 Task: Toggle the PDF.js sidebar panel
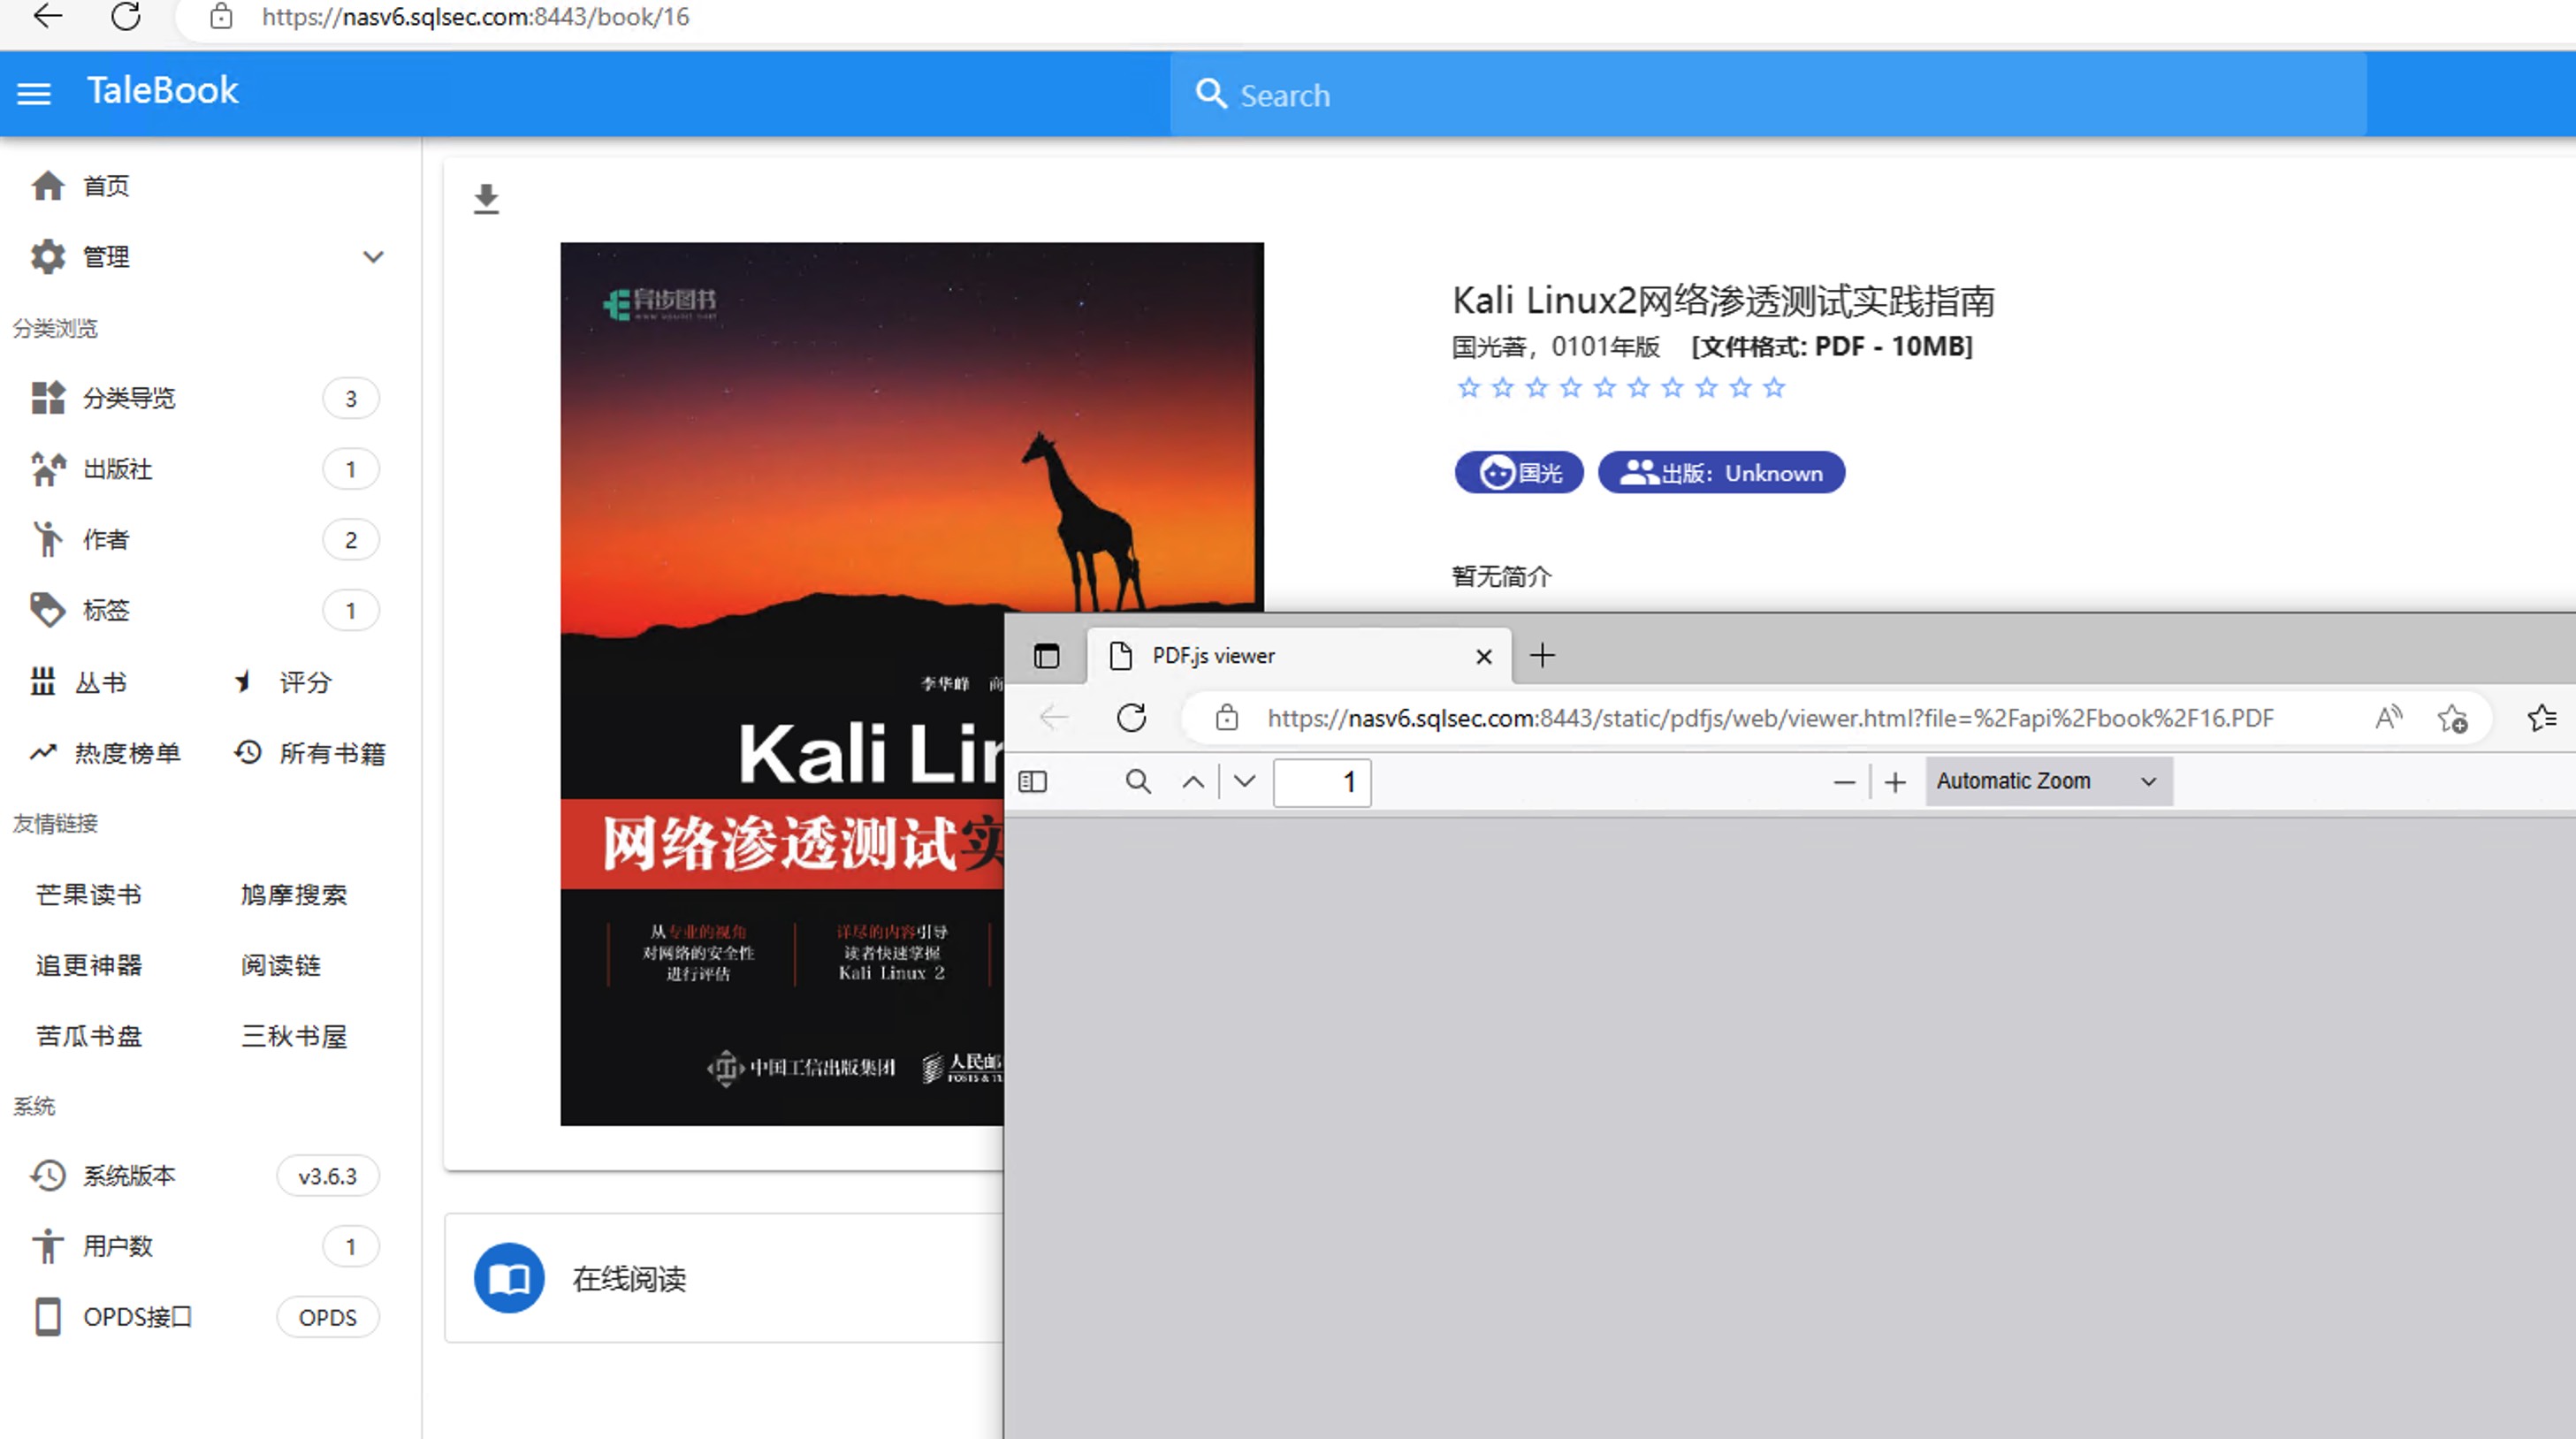(1032, 781)
